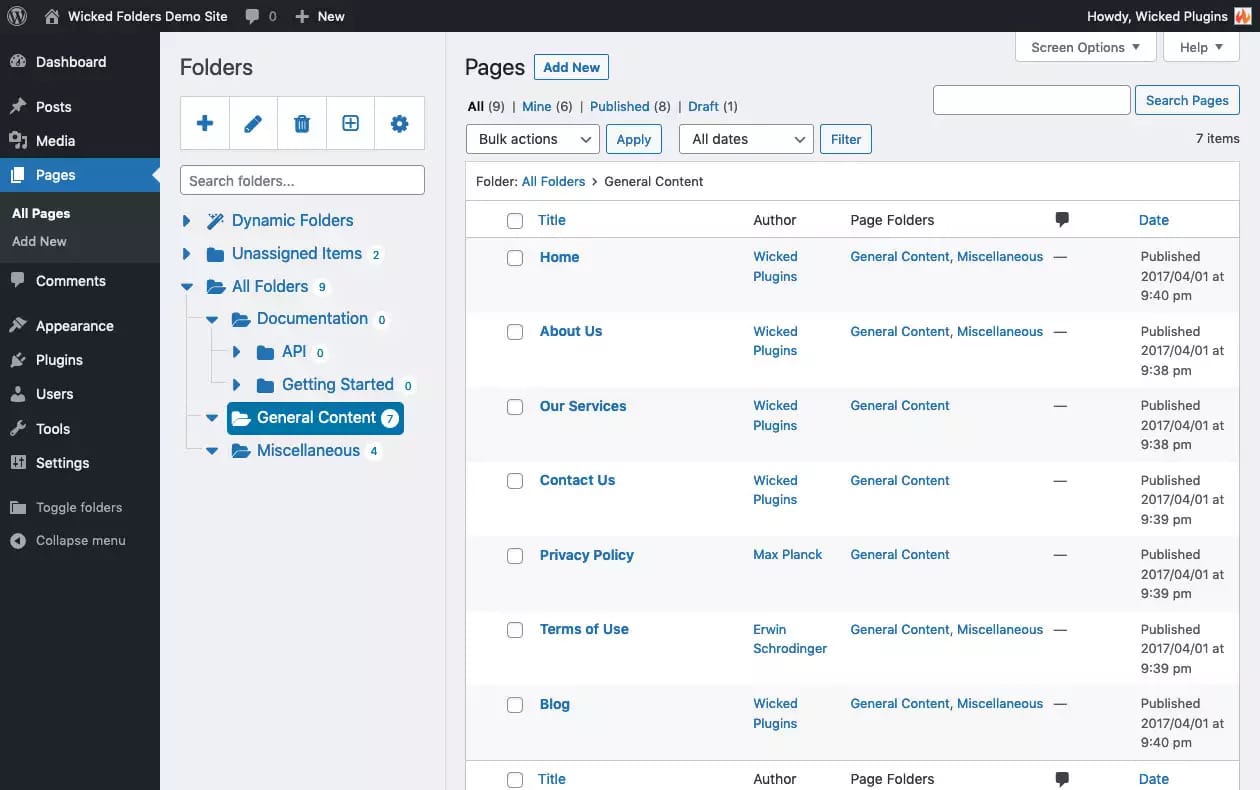This screenshot has width=1260, height=790.
Task: Tick the checkbox beside Contact Us
Action: click(x=515, y=480)
